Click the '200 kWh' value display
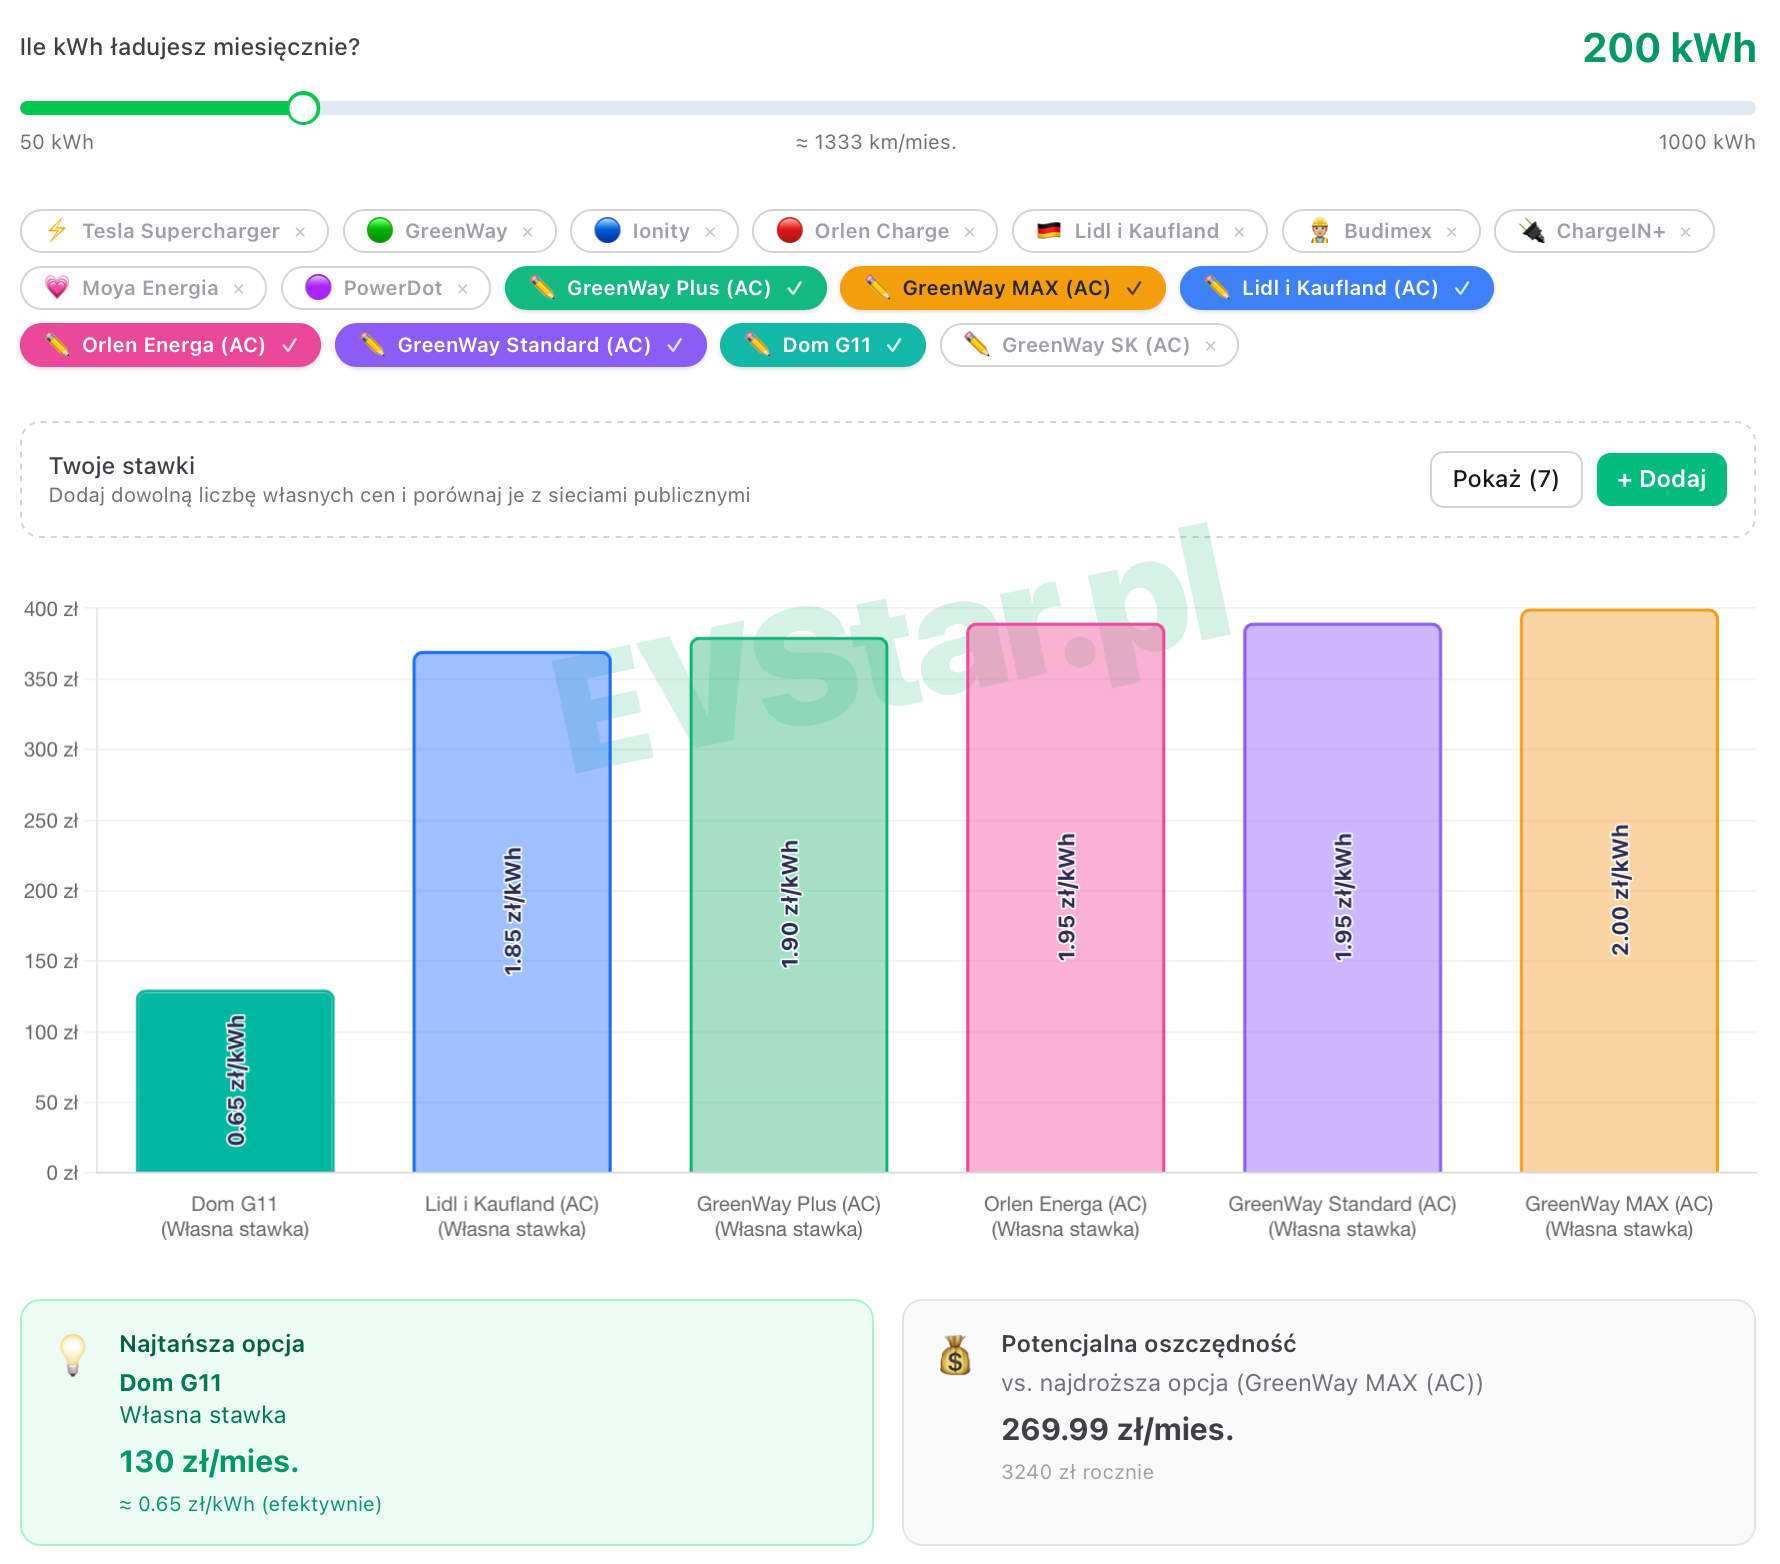The height and width of the screenshot is (1564, 1780). pyautogui.click(x=1669, y=48)
